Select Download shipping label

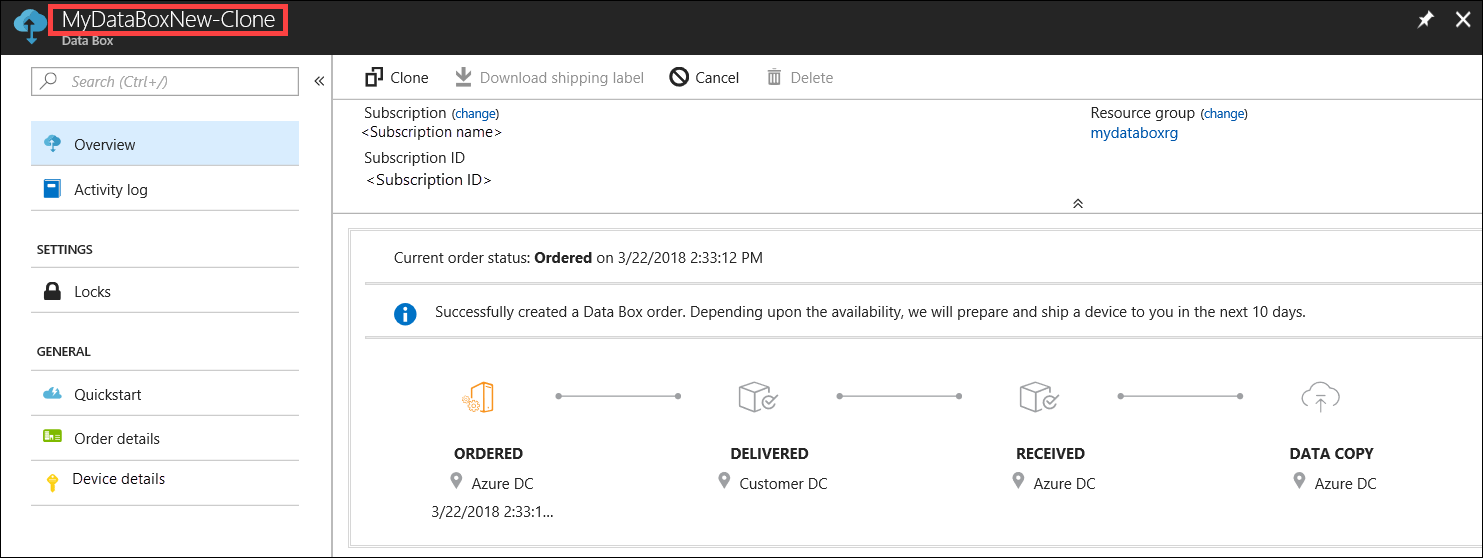coord(550,77)
